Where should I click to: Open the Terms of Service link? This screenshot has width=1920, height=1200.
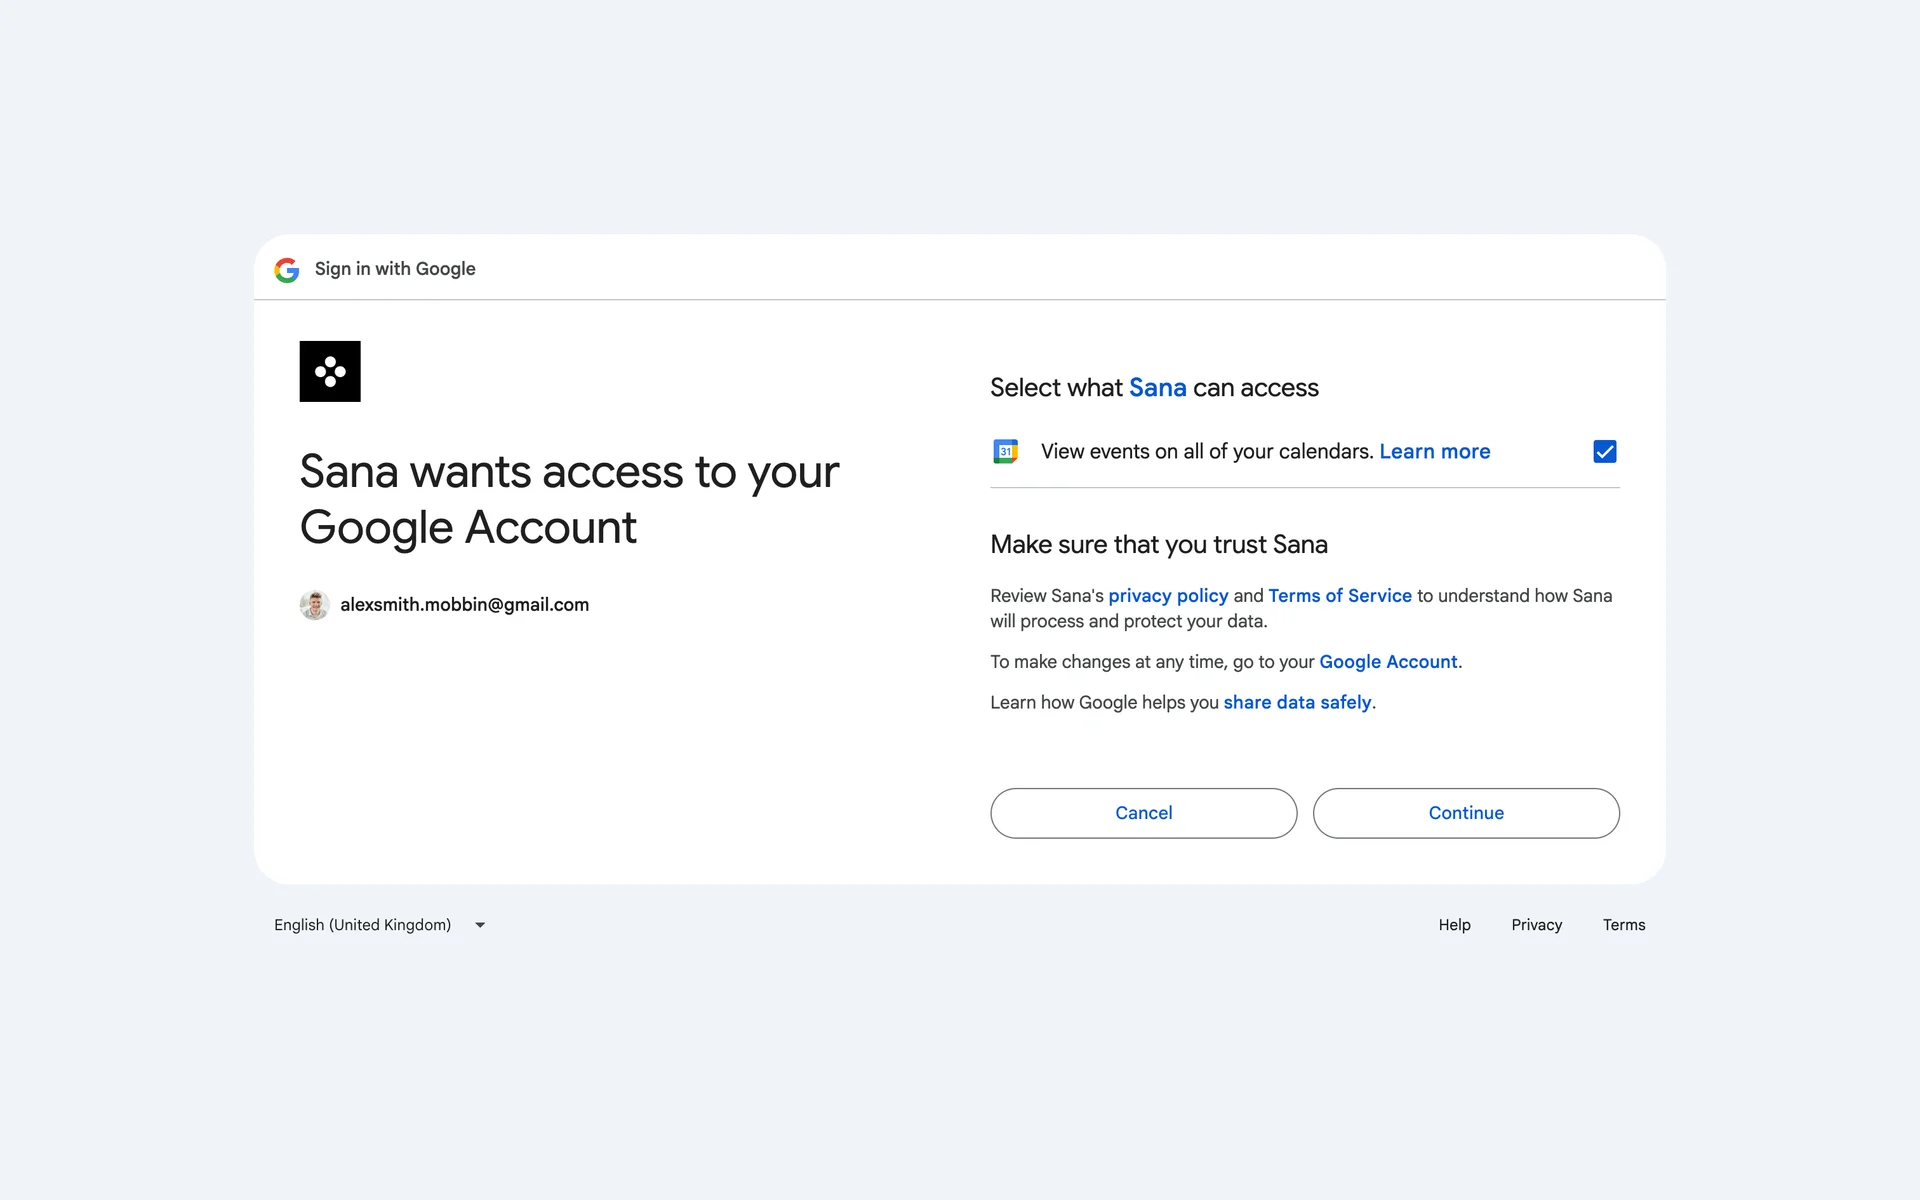pos(1340,596)
